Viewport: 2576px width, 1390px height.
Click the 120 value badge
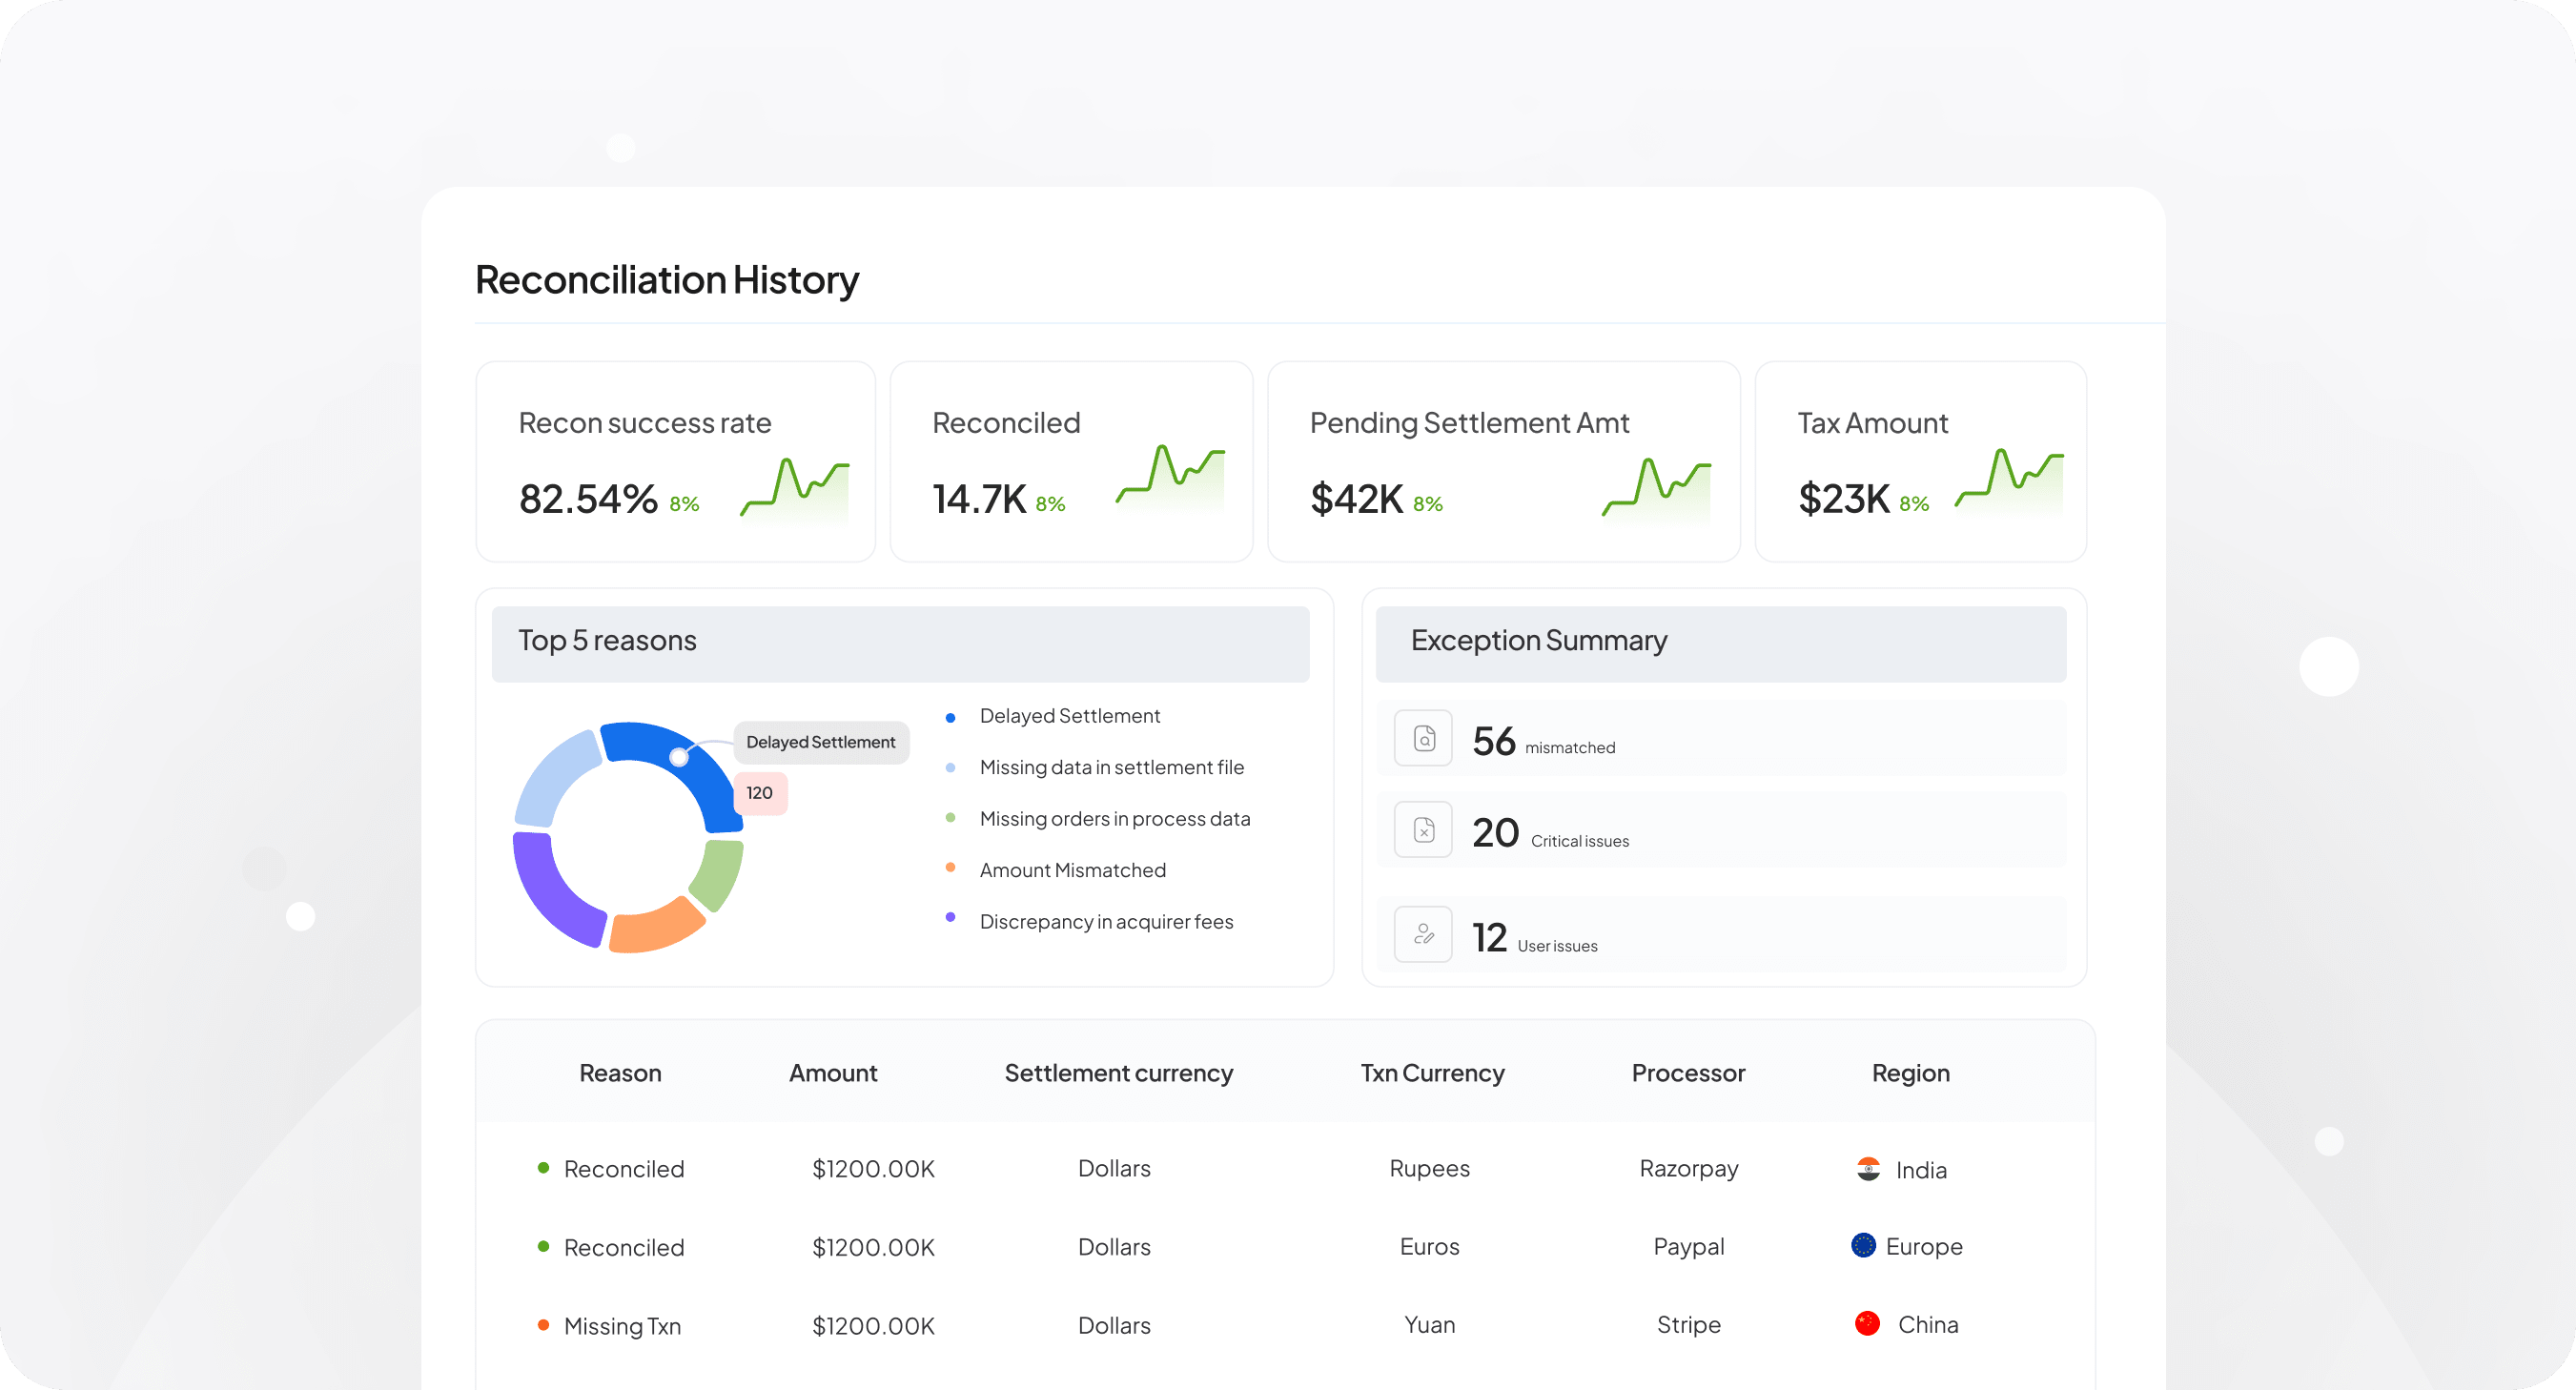760,793
